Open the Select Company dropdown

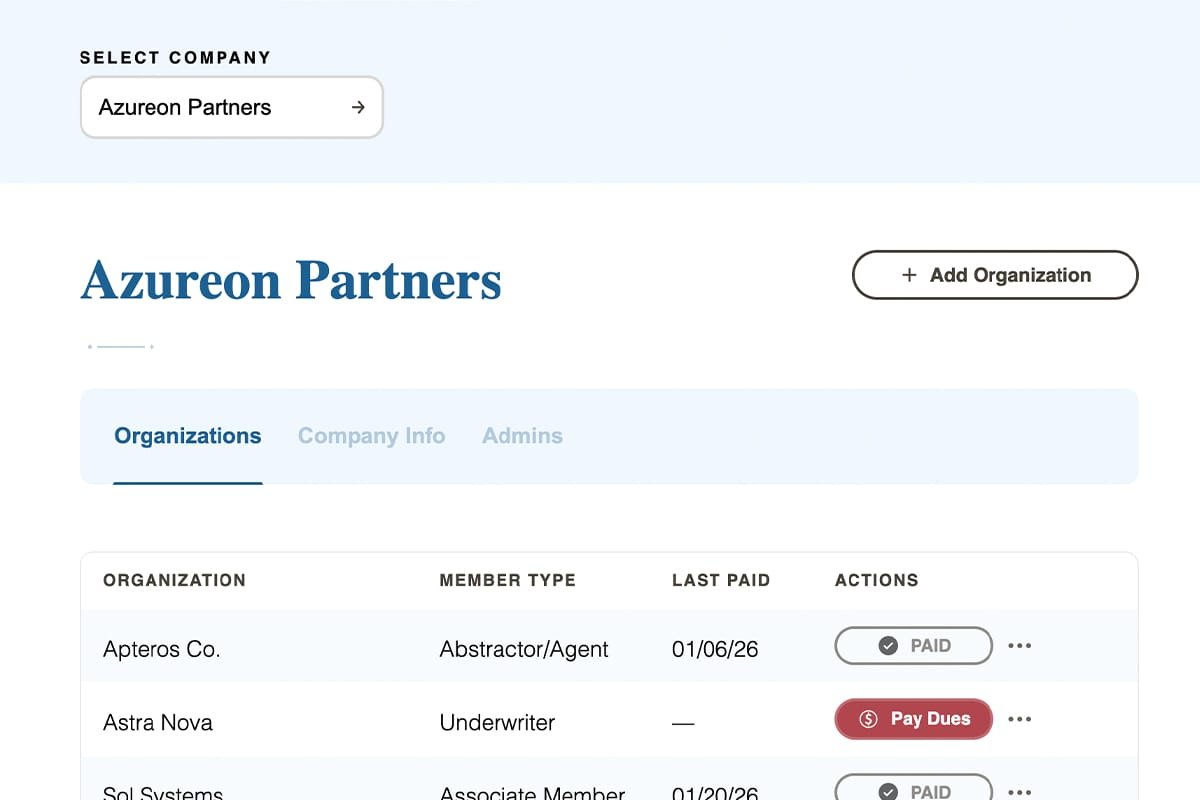[x=231, y=107]
